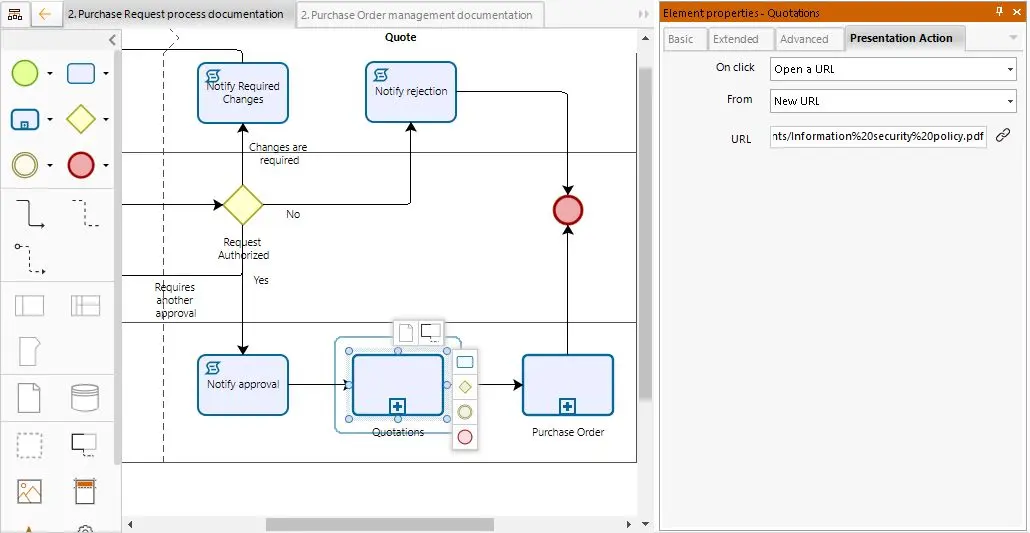Screen dimensions: 1030x533
Task: Choose the Message Flow connector tool
Action: (x=30, y=258)
